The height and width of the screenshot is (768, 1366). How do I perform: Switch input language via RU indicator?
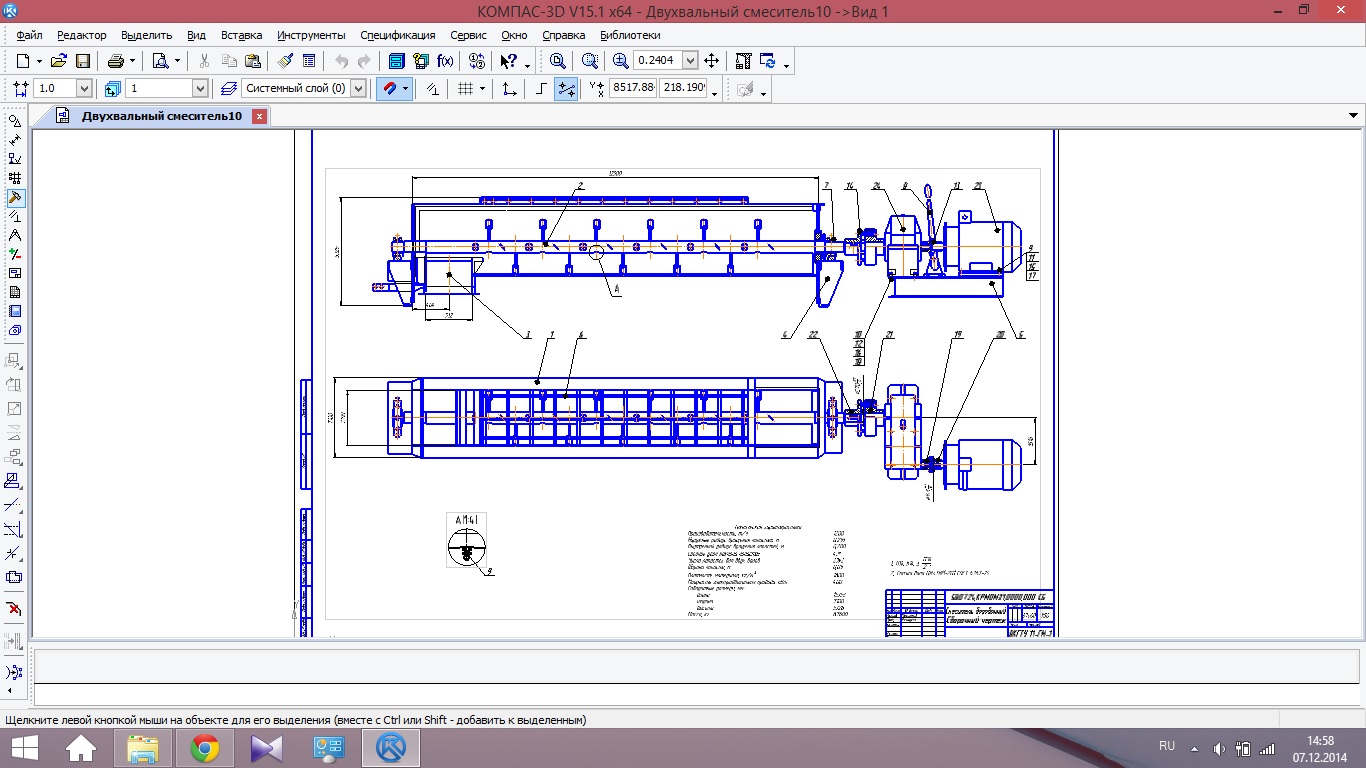[1167, 746]
